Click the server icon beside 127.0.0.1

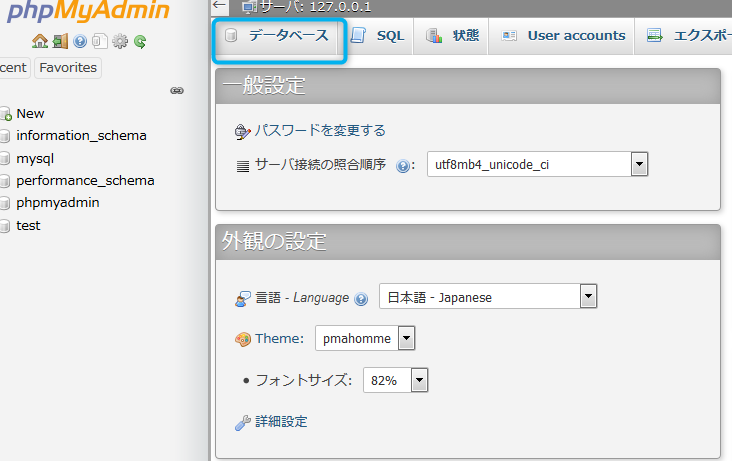250,7
